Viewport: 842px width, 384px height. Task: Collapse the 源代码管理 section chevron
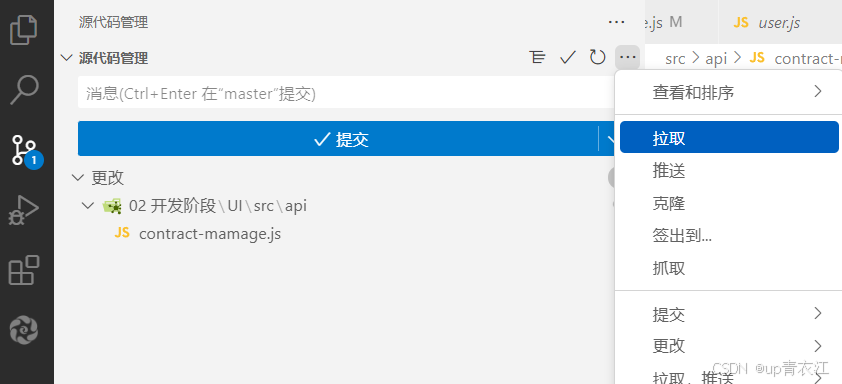(67, 57)
